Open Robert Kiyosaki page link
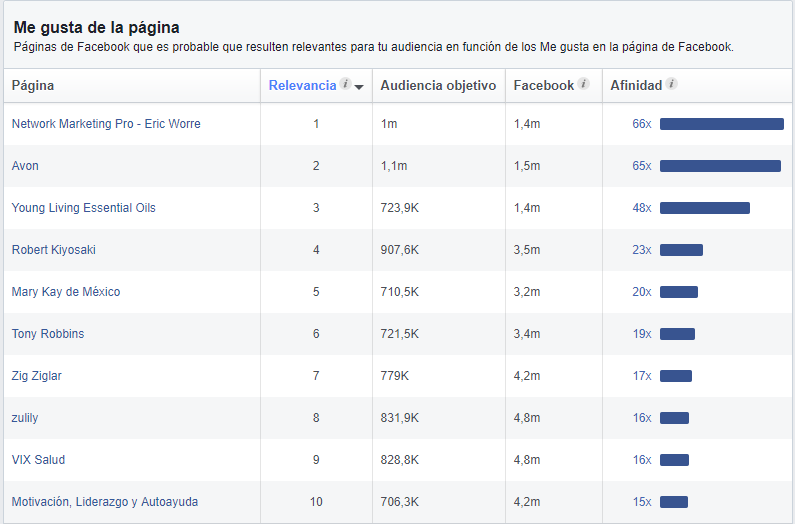Screen dimensions: 795x524 pyautogui.click(x=54, y=250)
